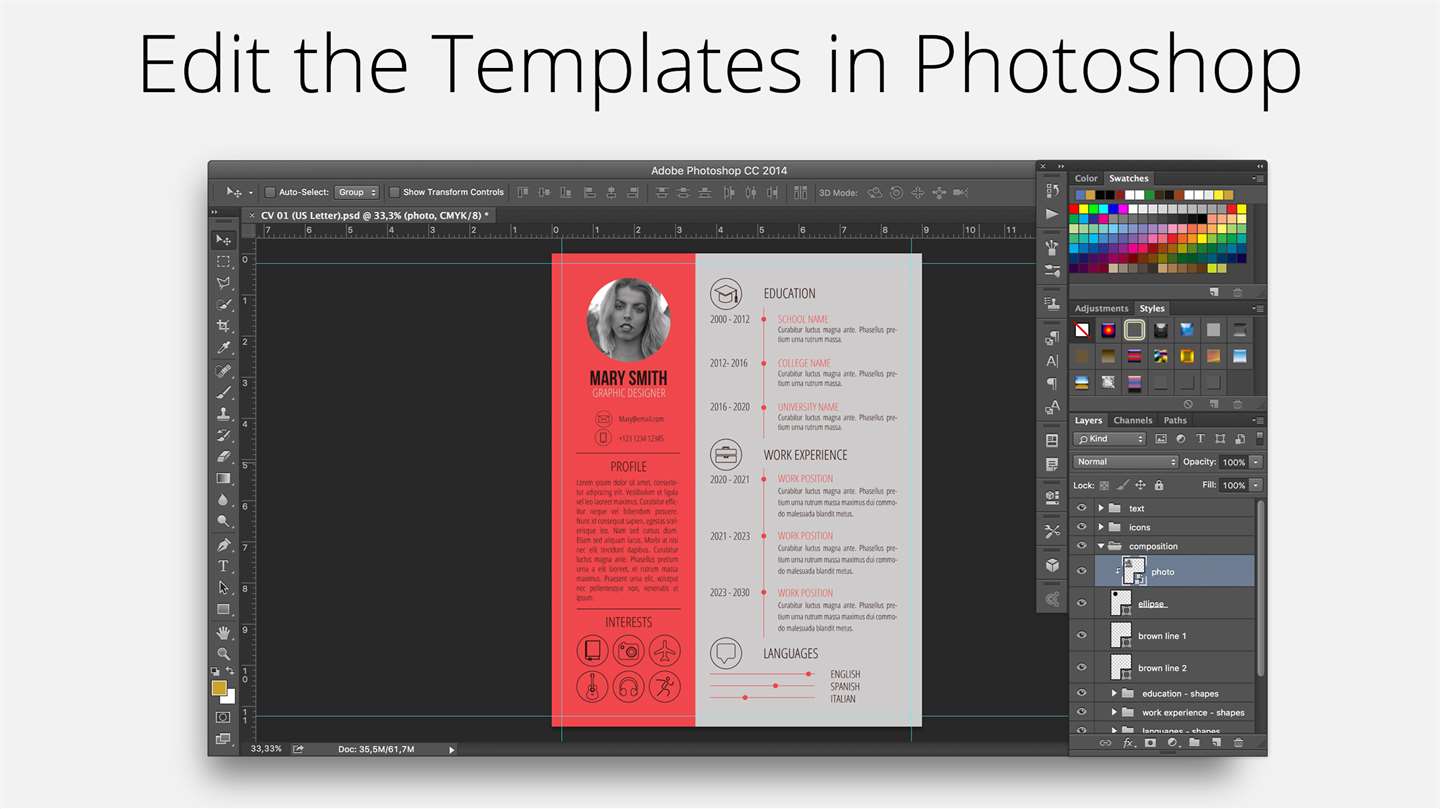This screenshot has width=1440, height=809.
Task: Click the Opacity 100% field
Action: (x=1234, y=462)
